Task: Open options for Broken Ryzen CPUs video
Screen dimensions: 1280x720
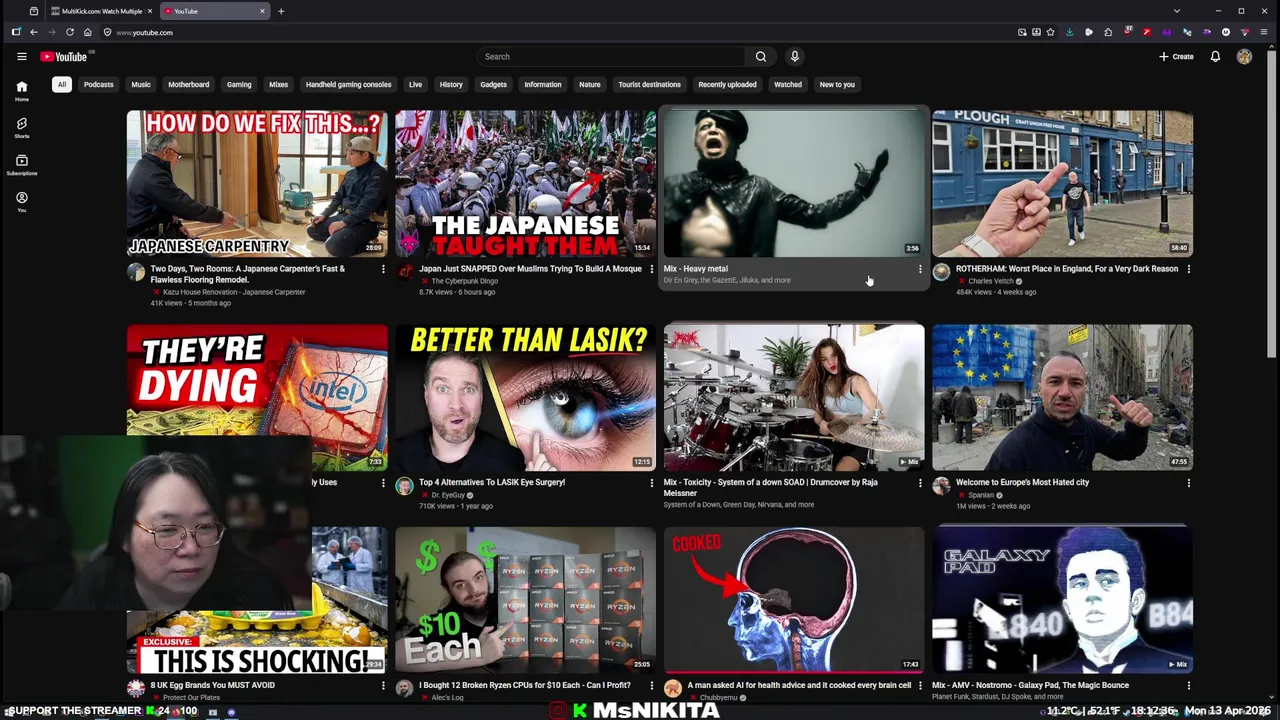Action: pyautogui.click(x=652, y=686)
